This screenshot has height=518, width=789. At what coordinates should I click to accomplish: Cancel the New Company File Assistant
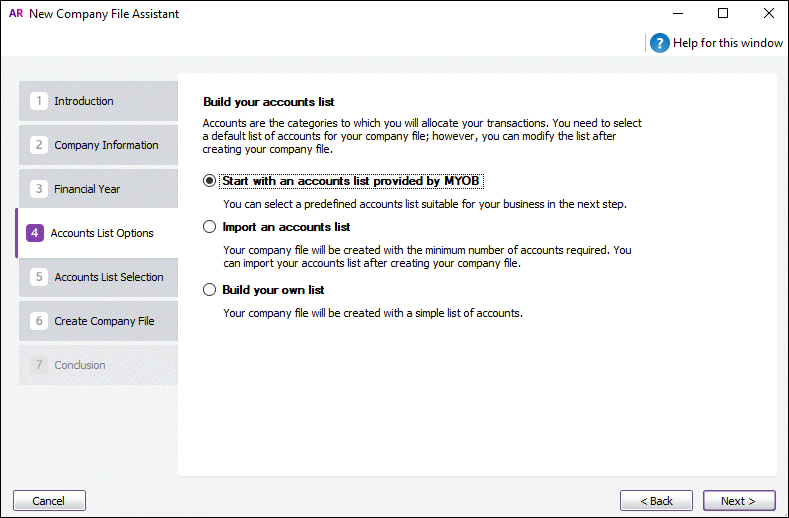[49, 500]
